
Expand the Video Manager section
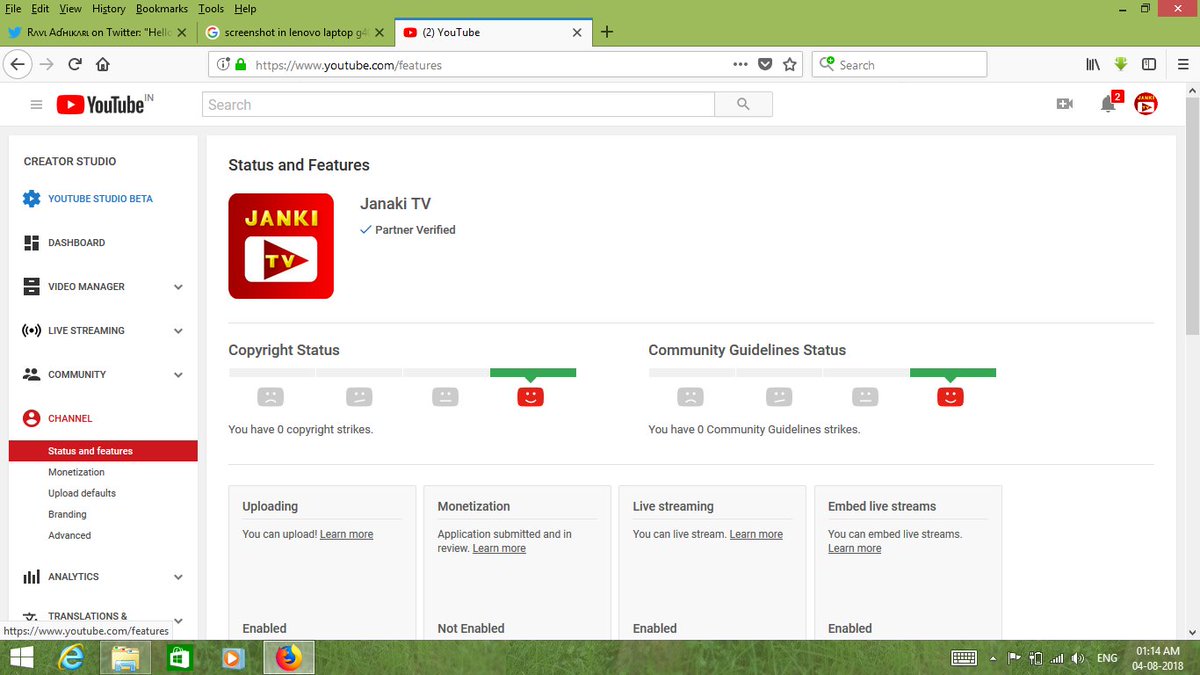tap(178, 287)
